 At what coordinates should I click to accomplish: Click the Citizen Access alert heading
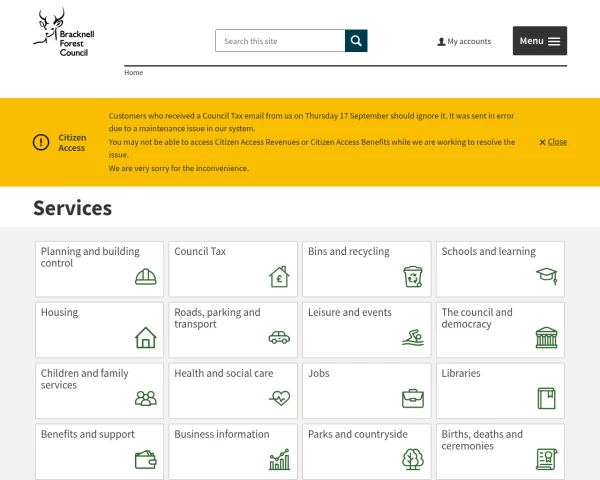pos(72,142)
